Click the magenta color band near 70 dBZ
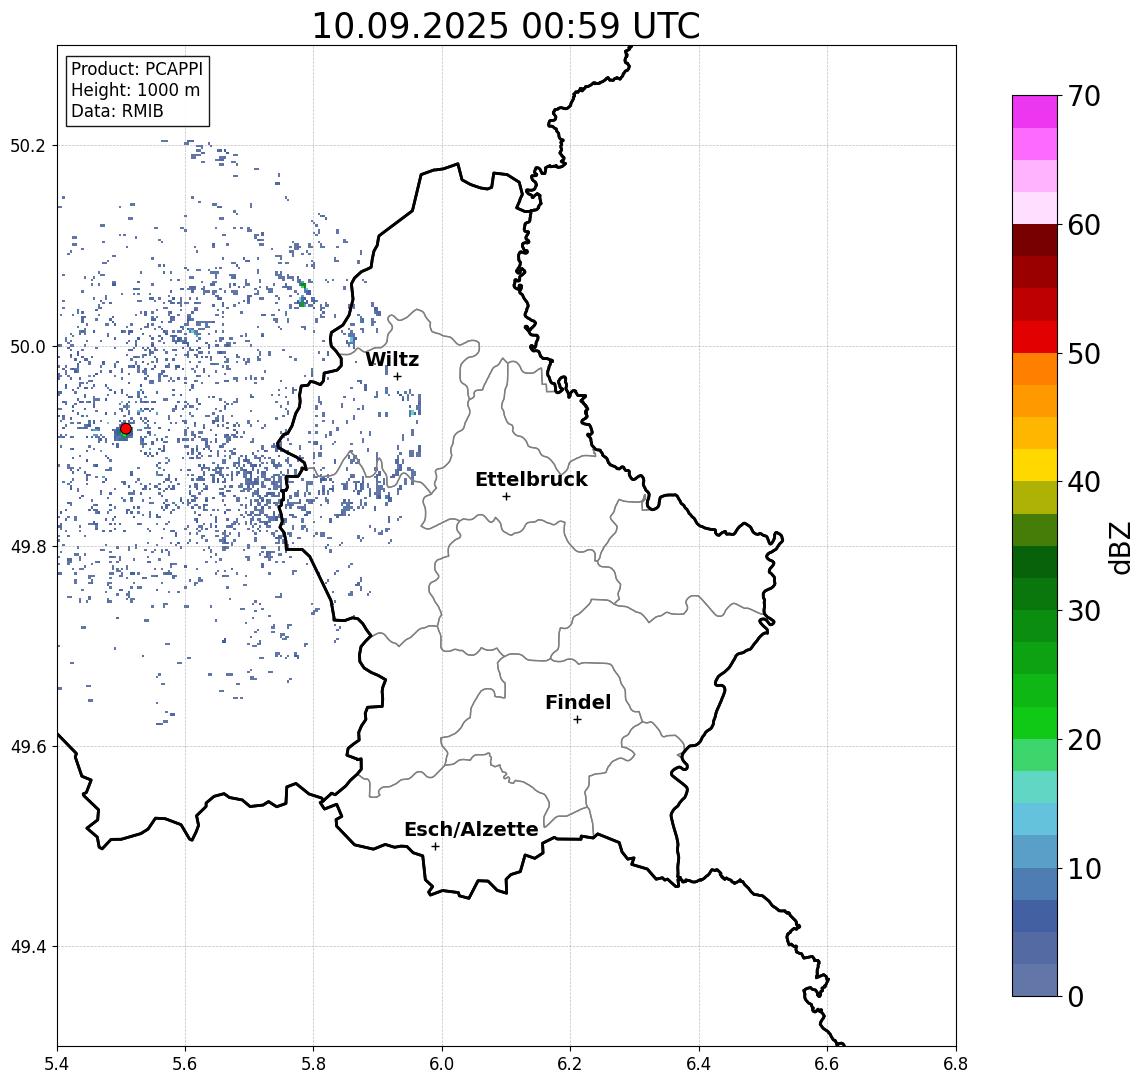The image size is (1145, 1084). pos(1035,112)
